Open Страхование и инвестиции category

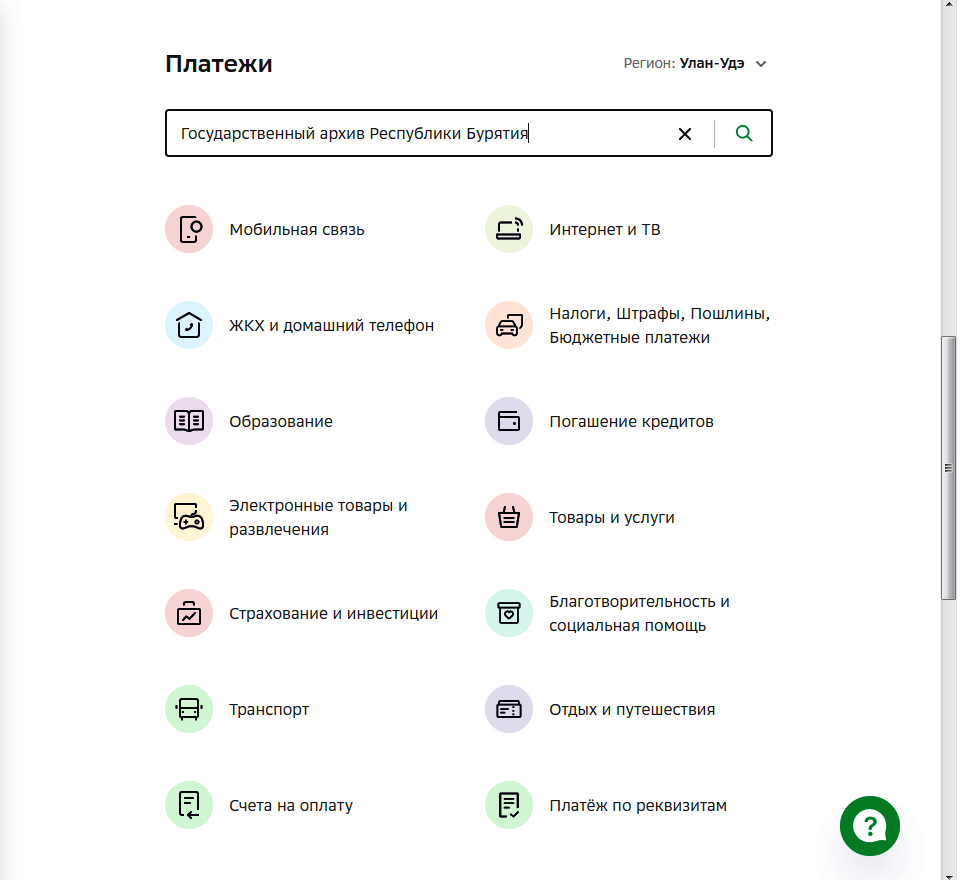tap(333, 614)
